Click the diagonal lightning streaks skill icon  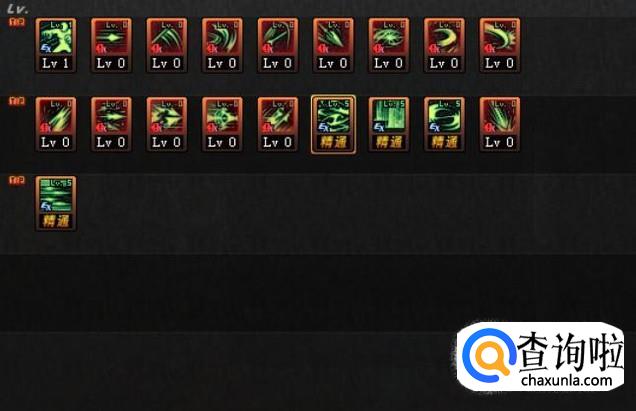point(56,124)
